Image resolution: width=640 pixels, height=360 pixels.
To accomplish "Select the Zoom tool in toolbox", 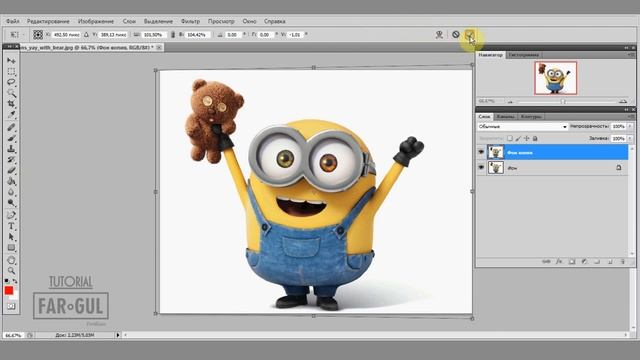I will [x=11, y=271].
